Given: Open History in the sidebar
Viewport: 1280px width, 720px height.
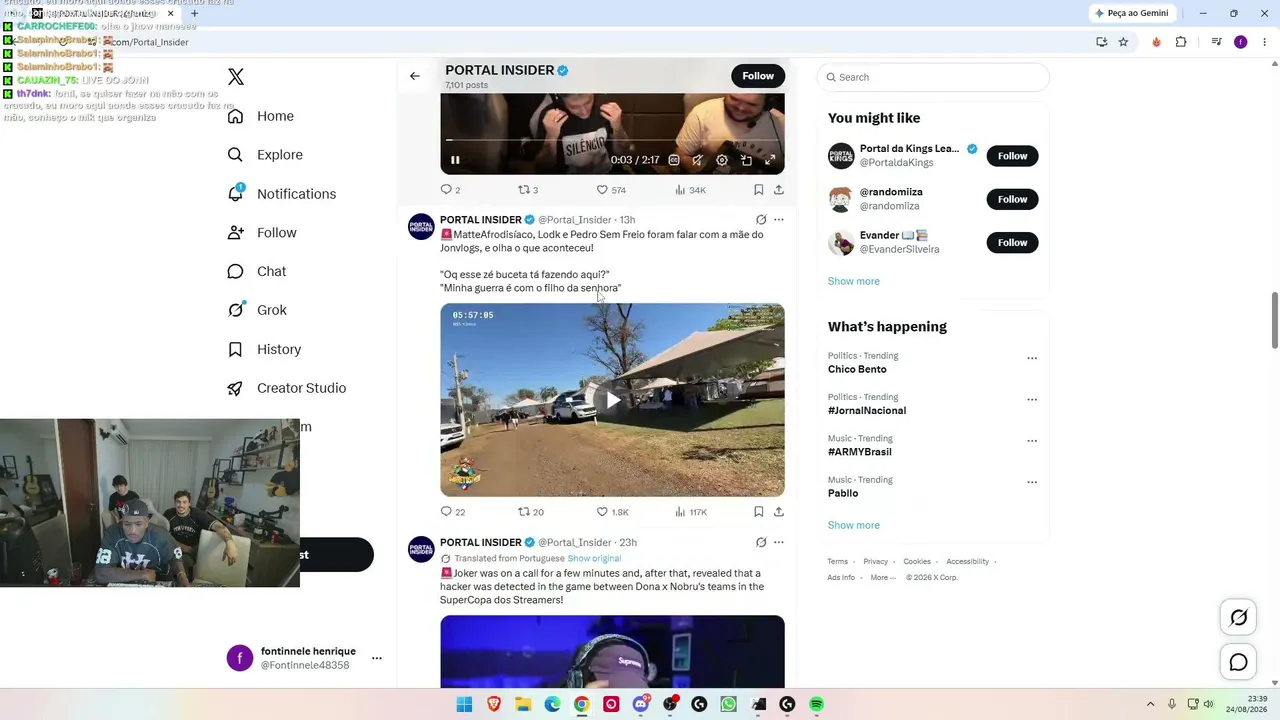Looking at the screenshot, I should click(x=264, y=349).
